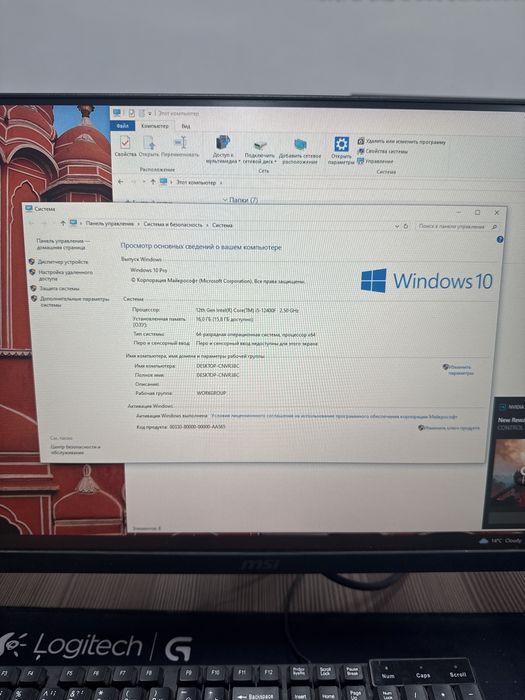Click NVIDIA notification popup thumbnail
Viewport: 525px width, 700px height.
(x=509, y=474)
